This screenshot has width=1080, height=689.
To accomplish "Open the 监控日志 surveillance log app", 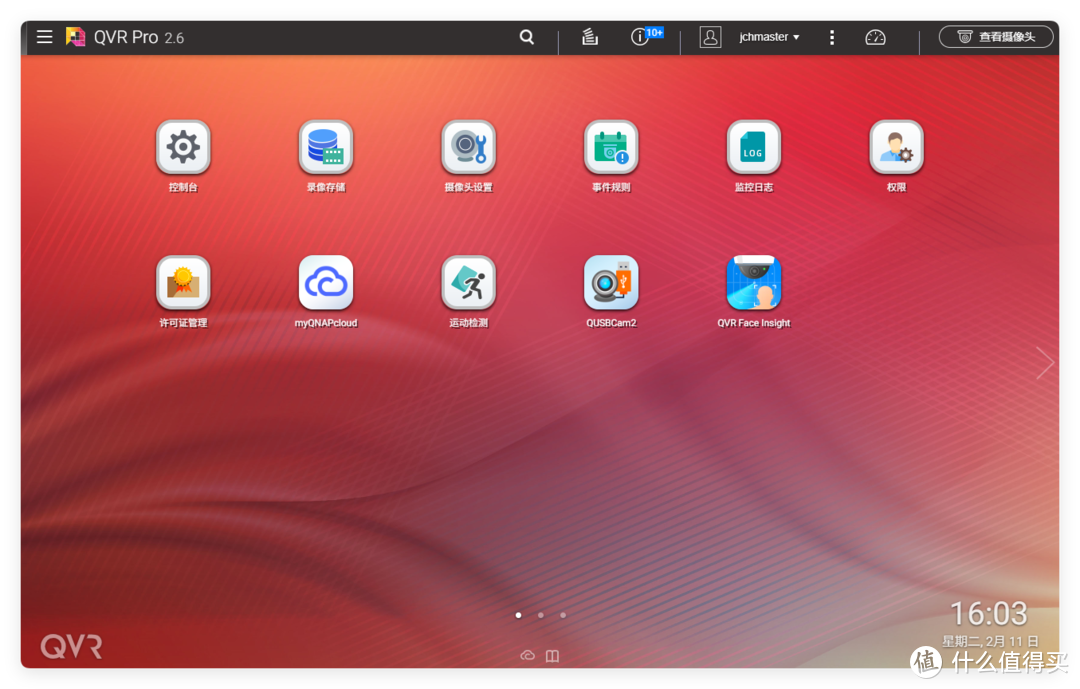I will click(753, 148).
